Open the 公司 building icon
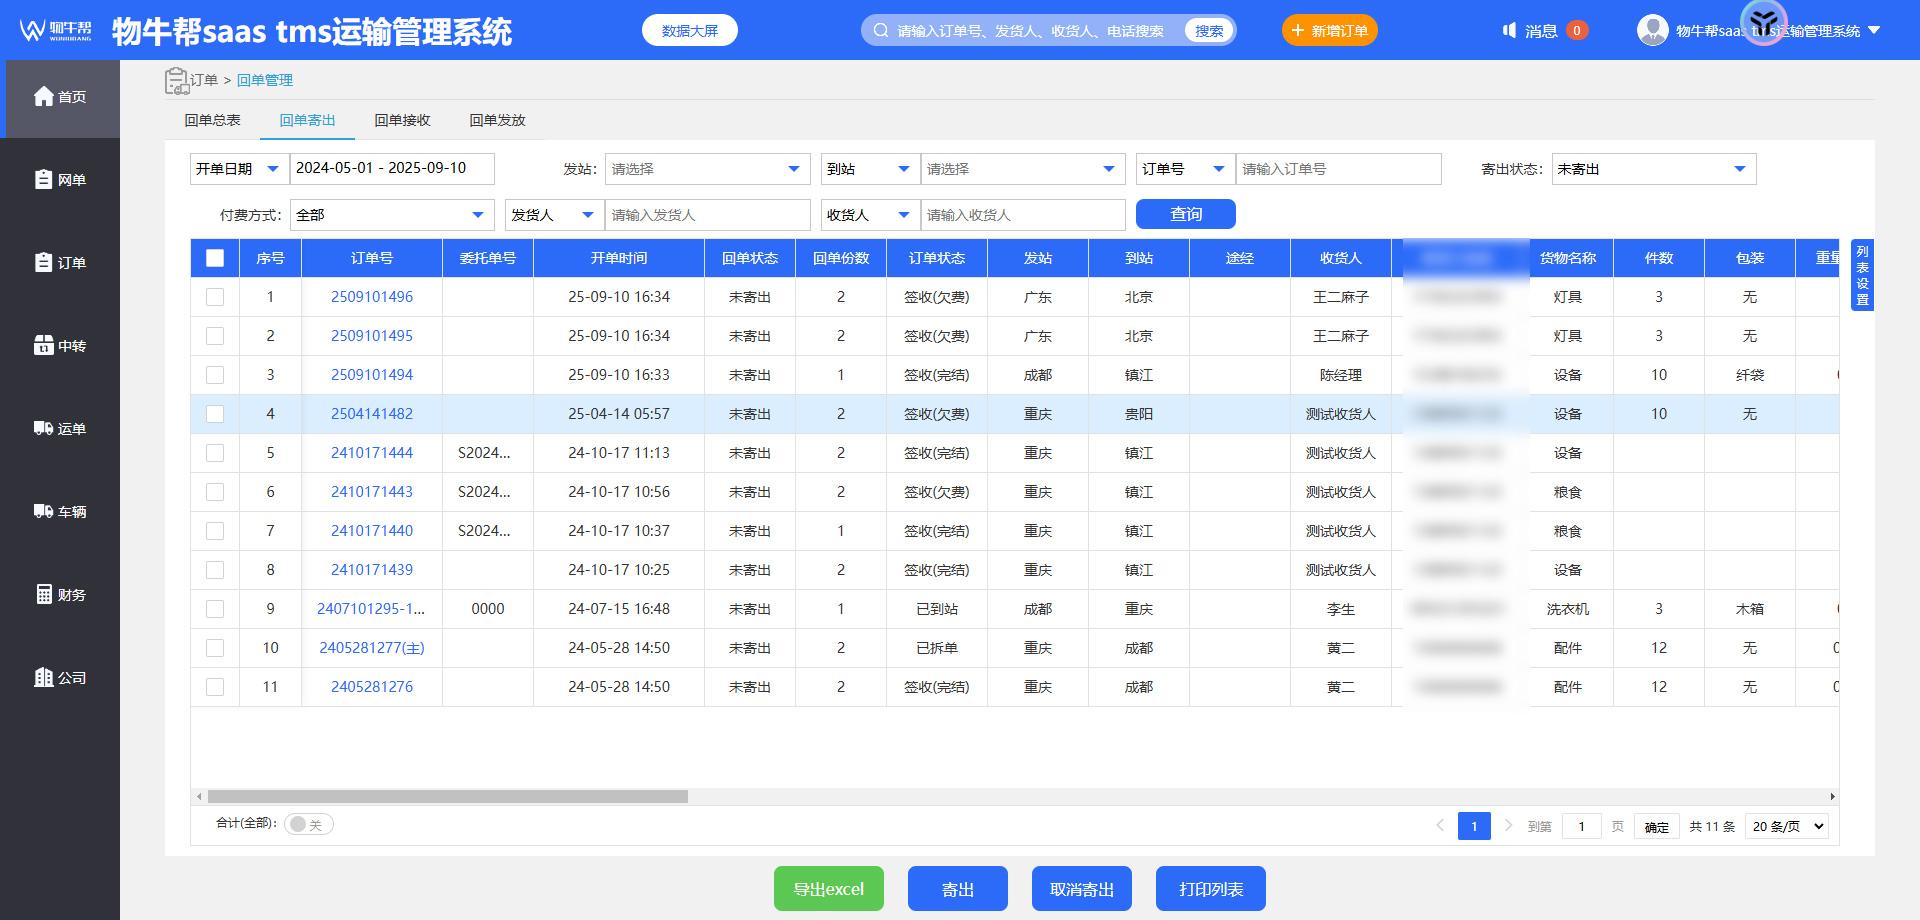The height and width of the screenshot is (920, 1920). tap(43, 678)
